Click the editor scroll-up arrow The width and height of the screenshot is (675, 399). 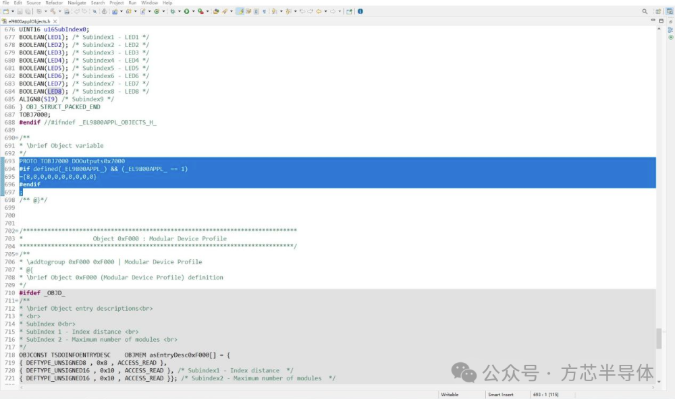coord(659,29)
